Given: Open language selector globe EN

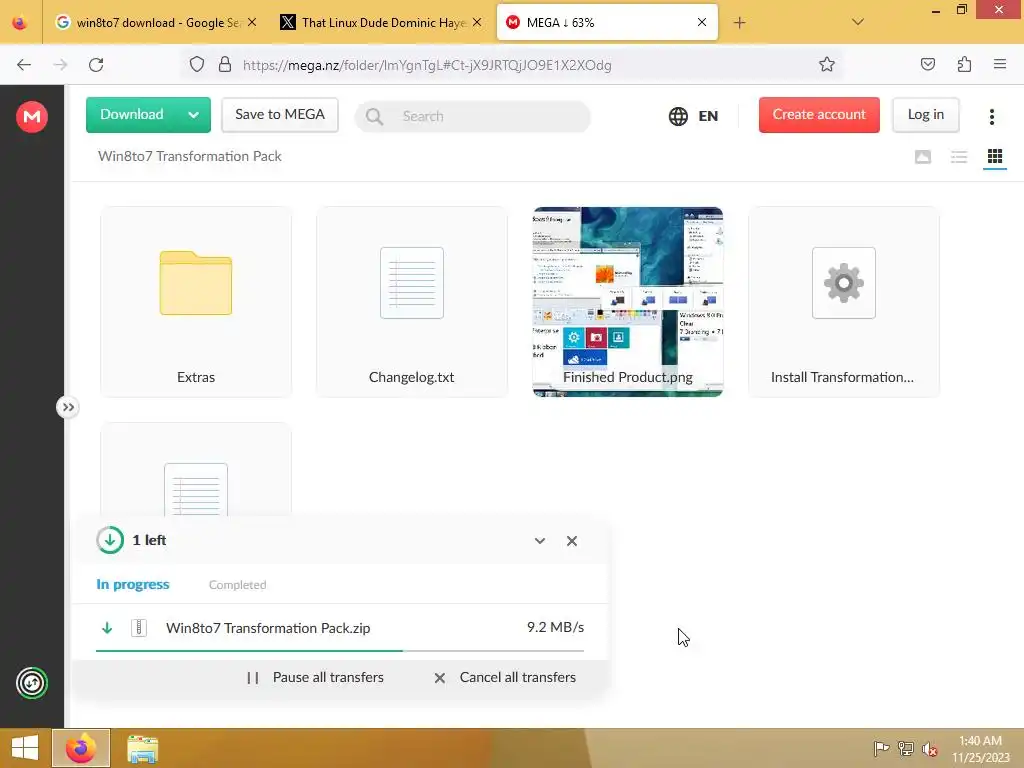Looking at the screenshot, I should click(x=694, y=116).
